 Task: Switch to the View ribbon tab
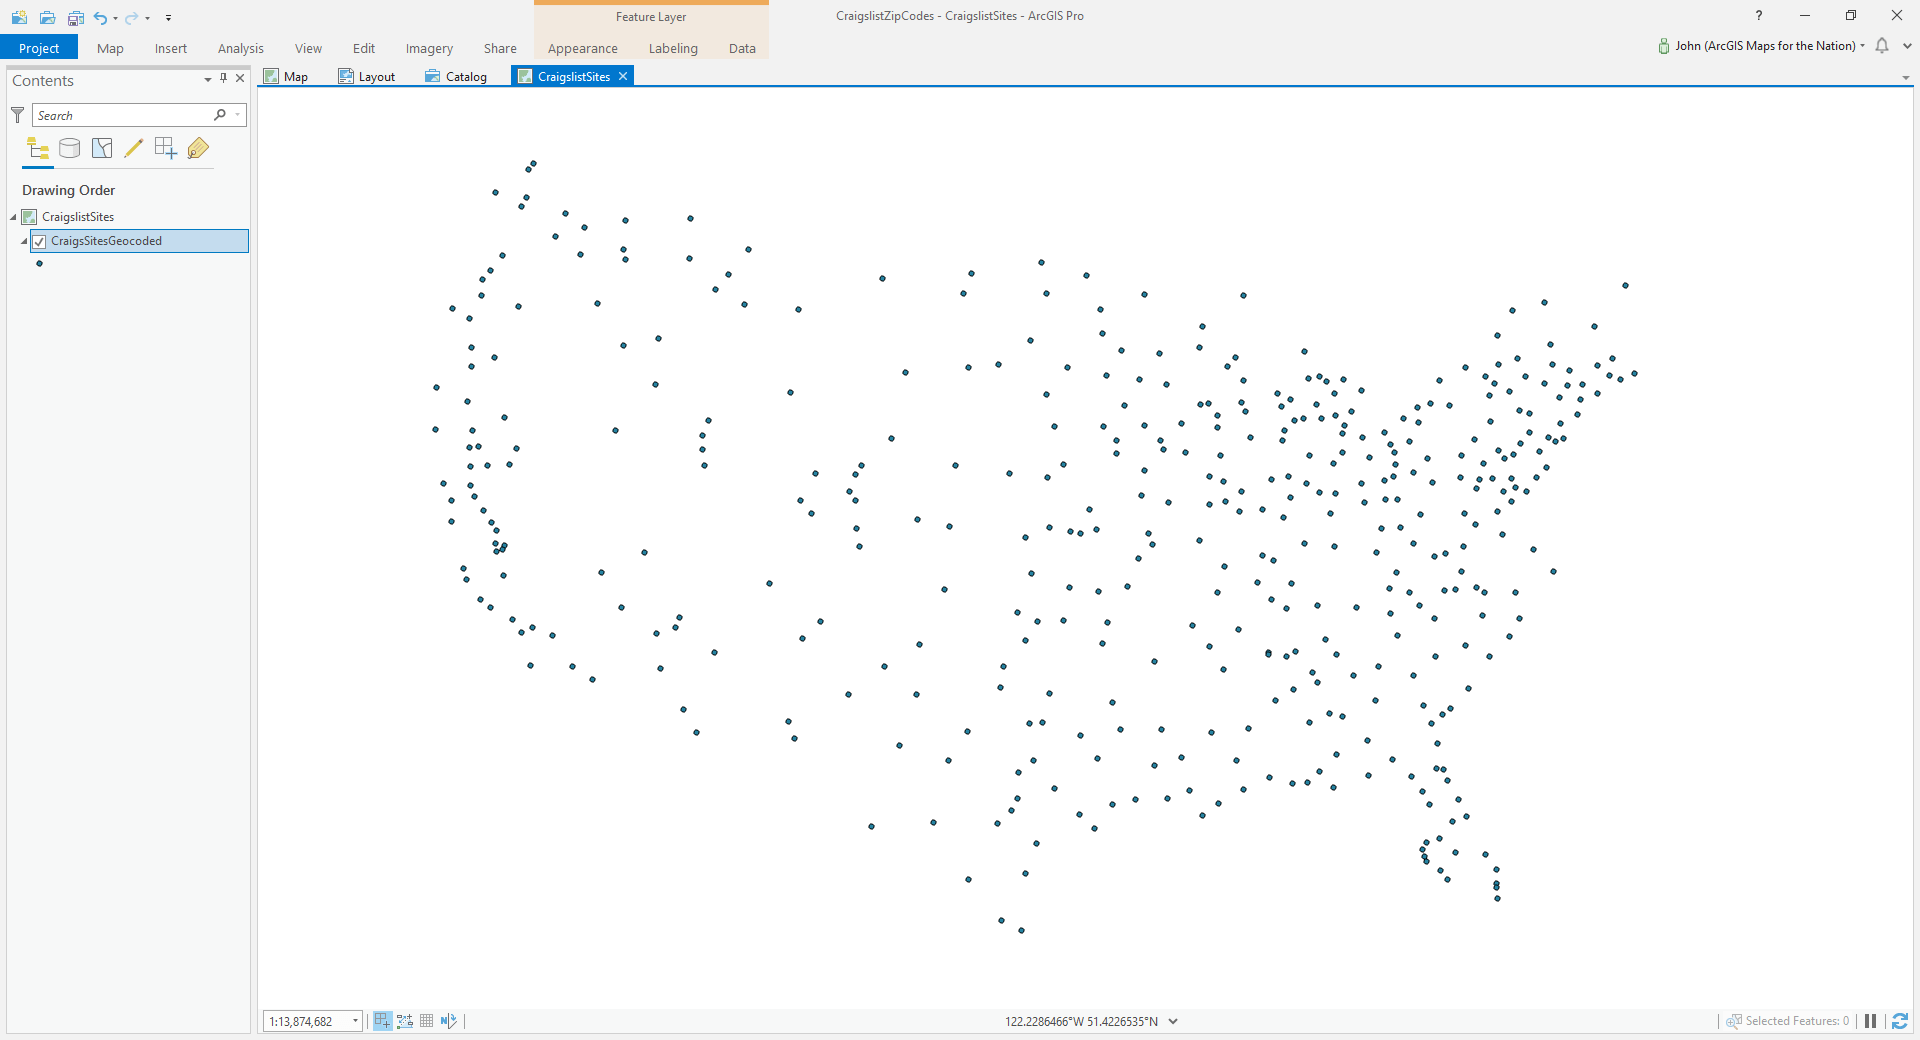308,48
